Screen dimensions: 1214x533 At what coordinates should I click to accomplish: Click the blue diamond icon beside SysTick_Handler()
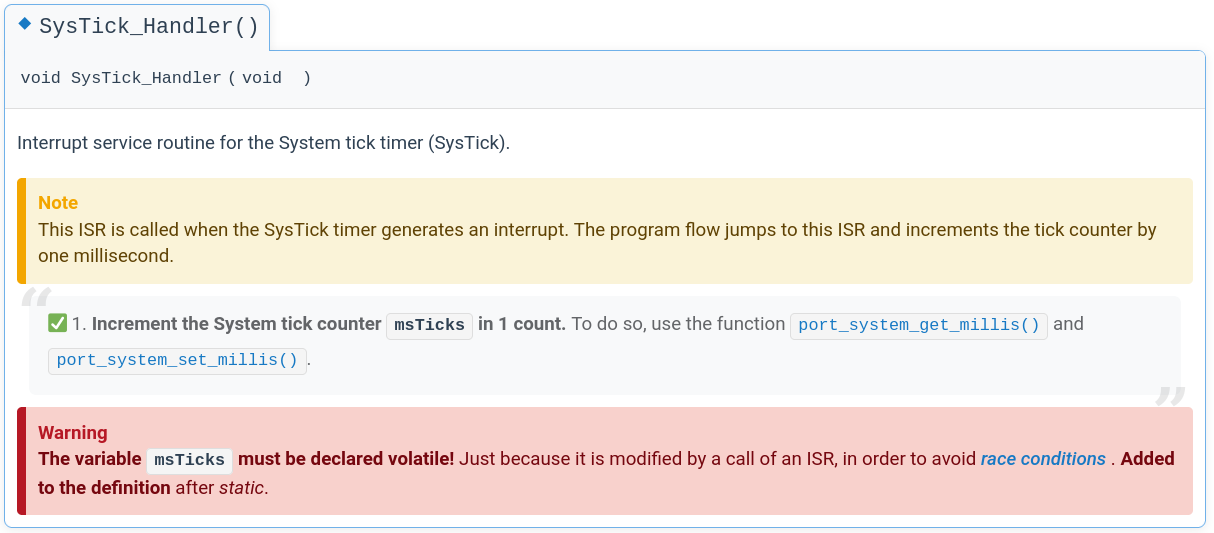pos(25,24)
